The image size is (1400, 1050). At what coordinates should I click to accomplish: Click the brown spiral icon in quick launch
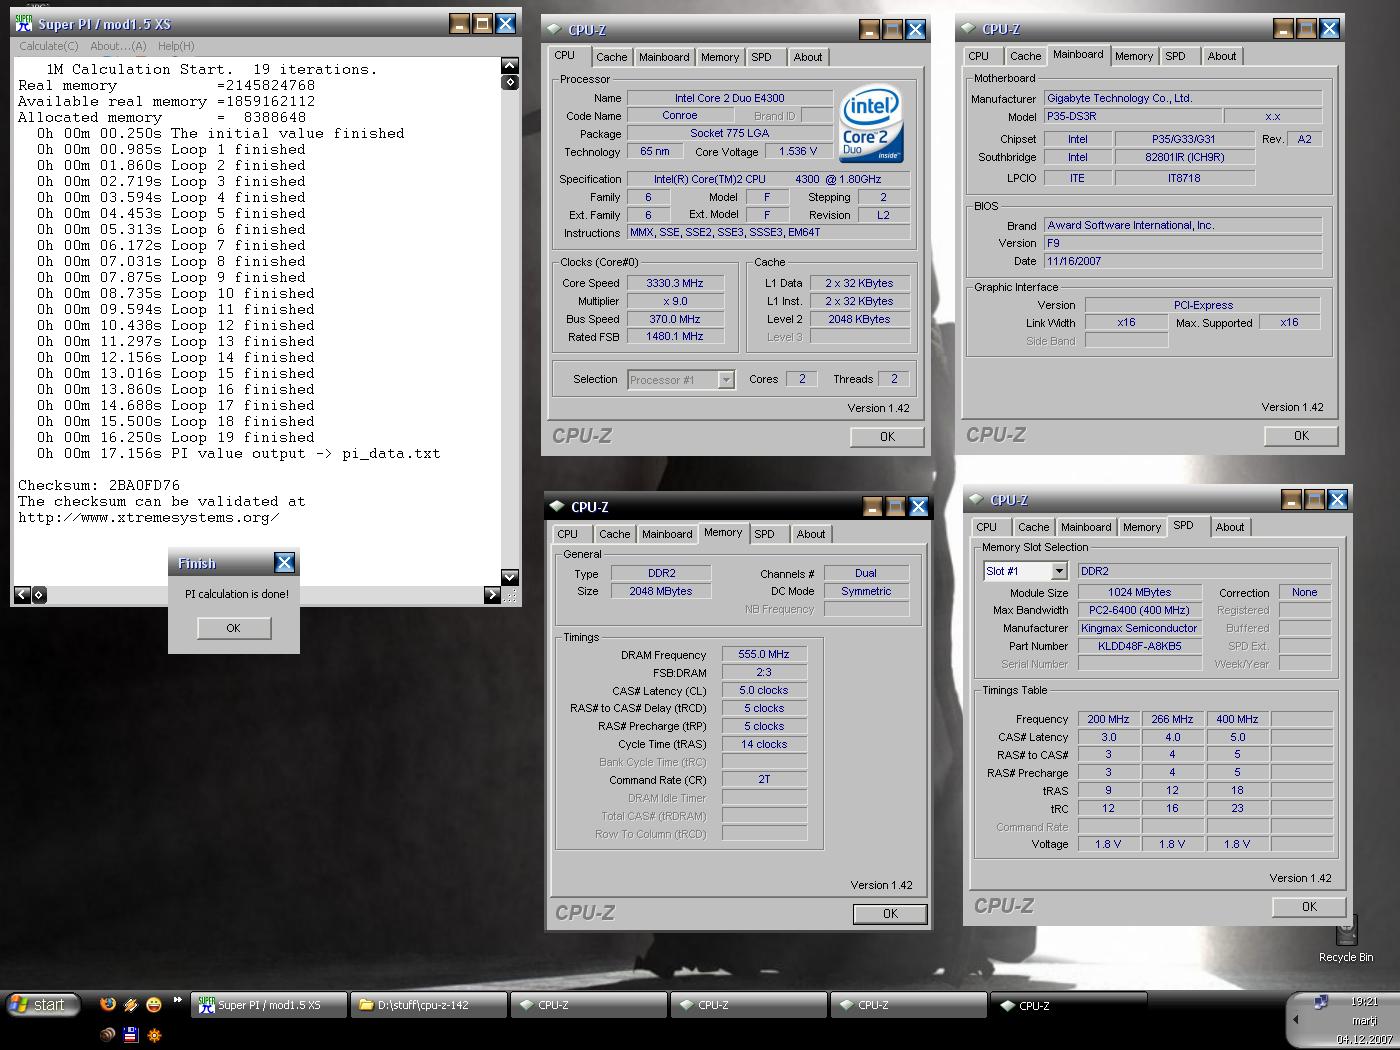tap(107, 1035)
